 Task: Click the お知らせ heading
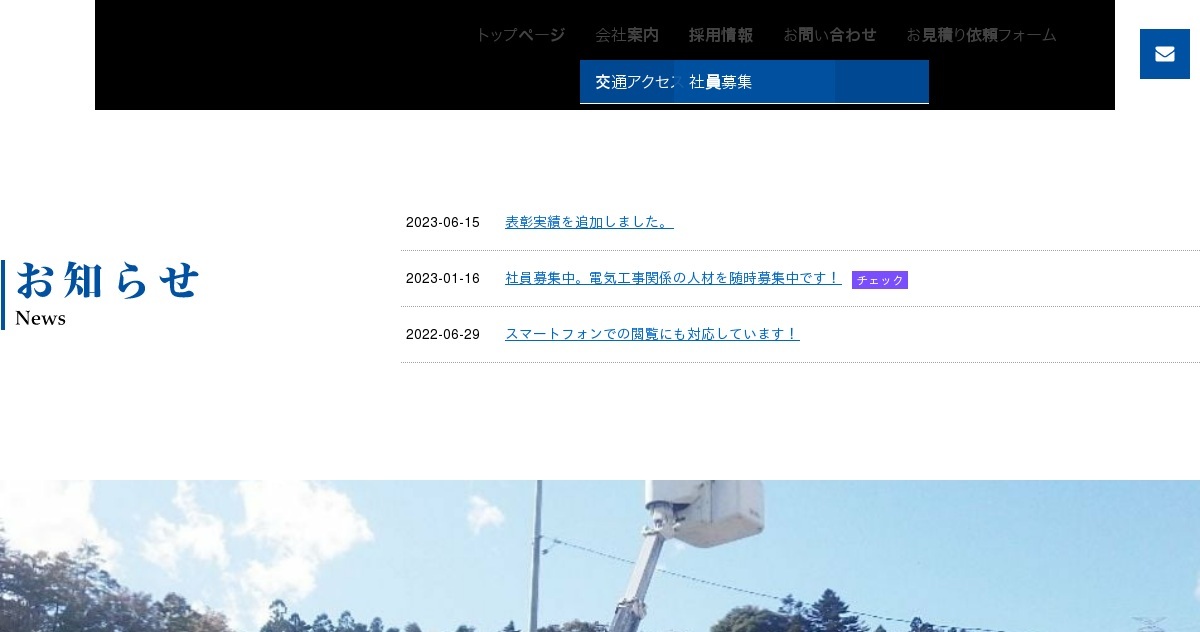(x=108, y=280)
